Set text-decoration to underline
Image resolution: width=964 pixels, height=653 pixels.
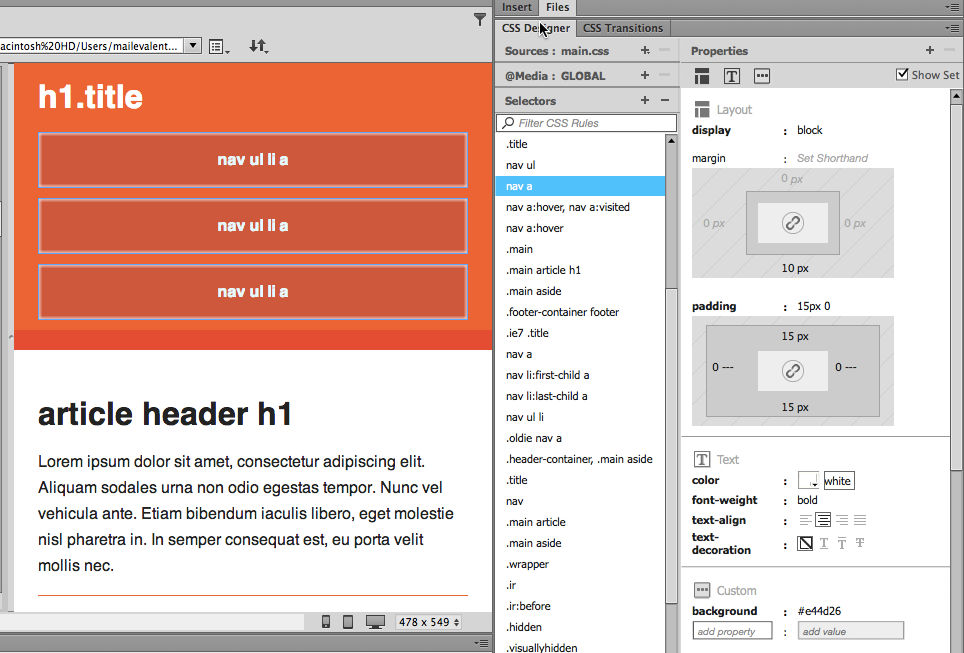coord(824,543)
